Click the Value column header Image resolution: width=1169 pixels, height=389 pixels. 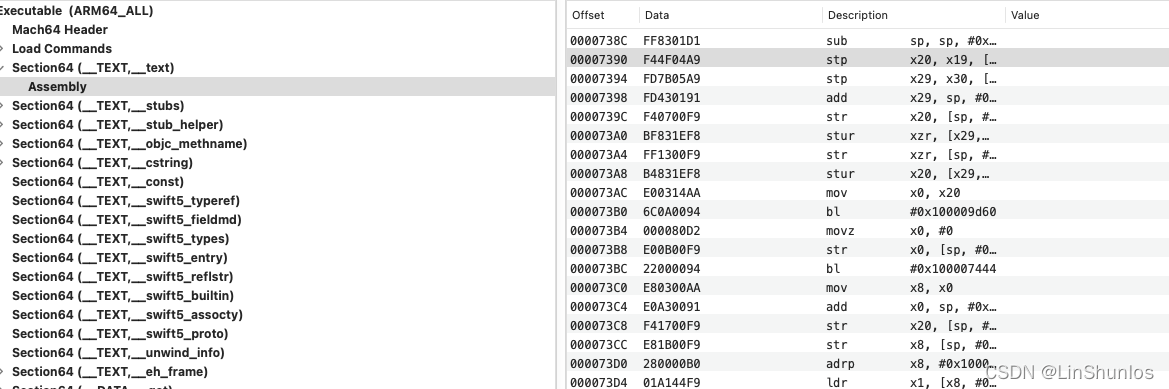tap(1025, 15)
